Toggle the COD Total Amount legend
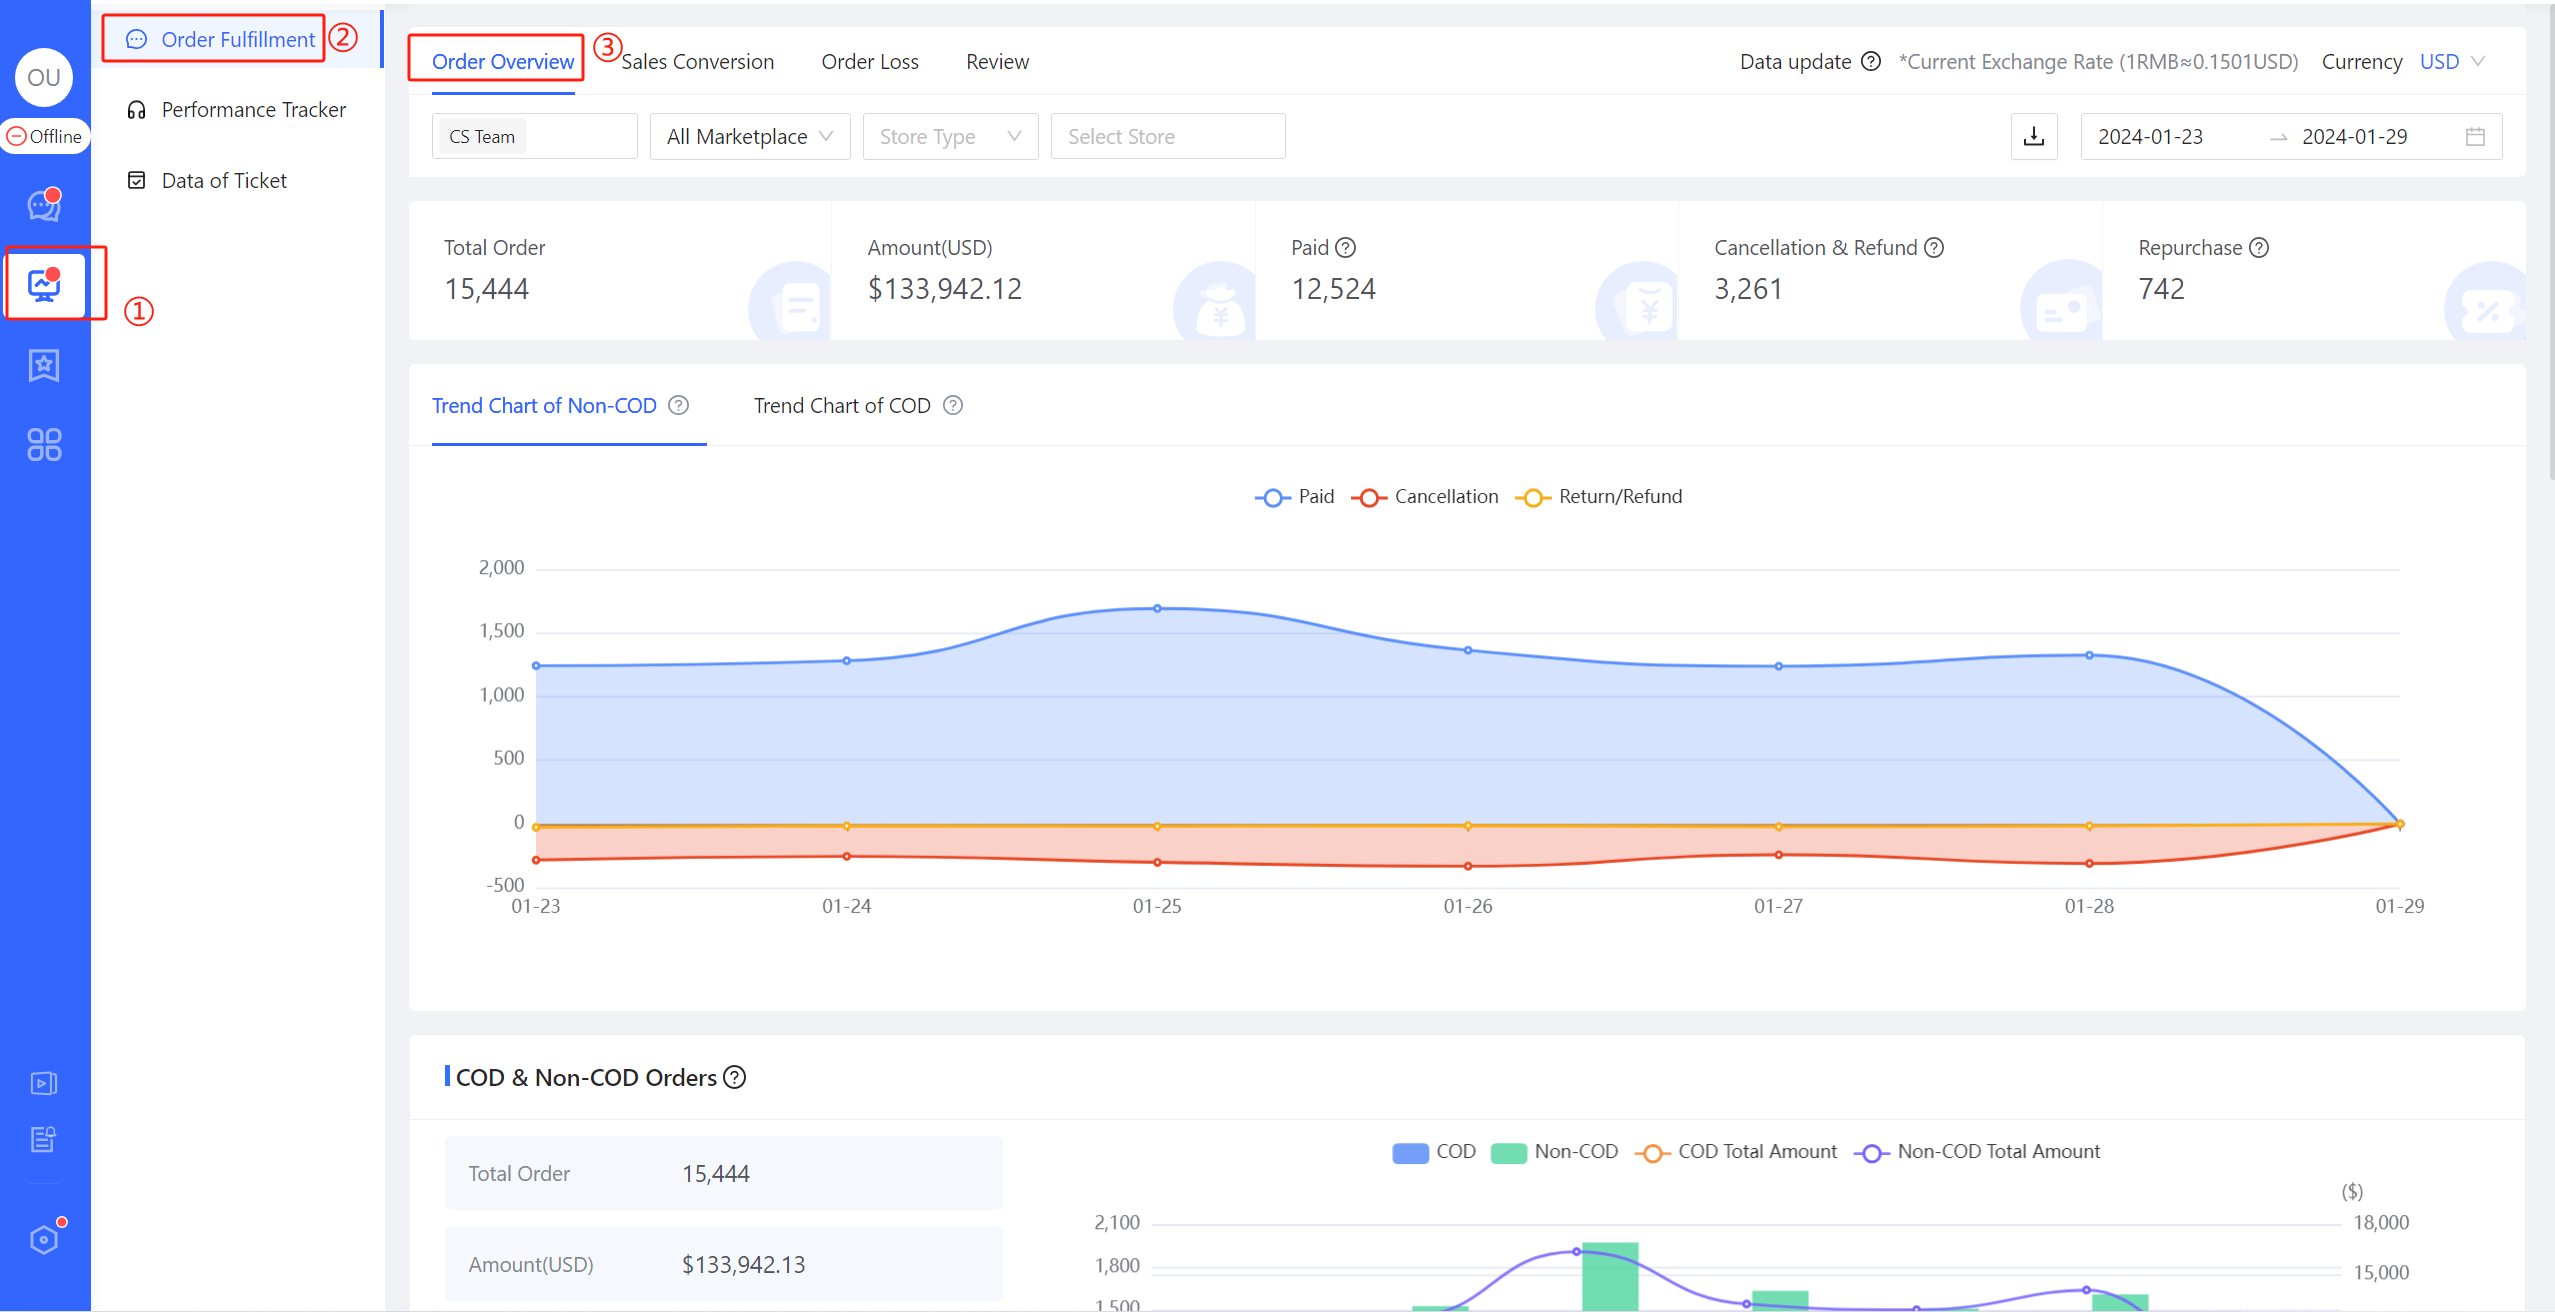Screen dimensions: 2555x1312 pyautogui.click(x=1736, y=1152)
